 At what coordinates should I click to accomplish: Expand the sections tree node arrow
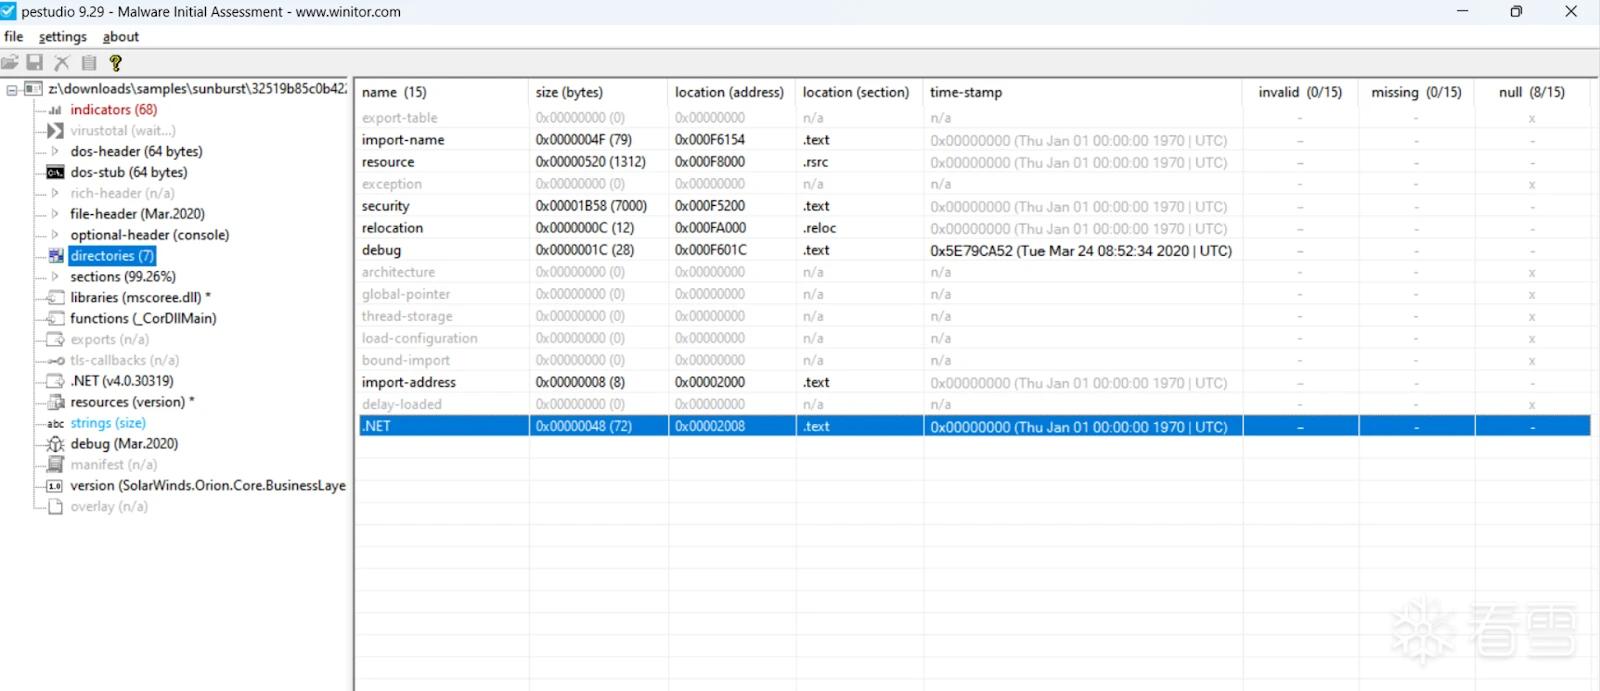[55, 277]
